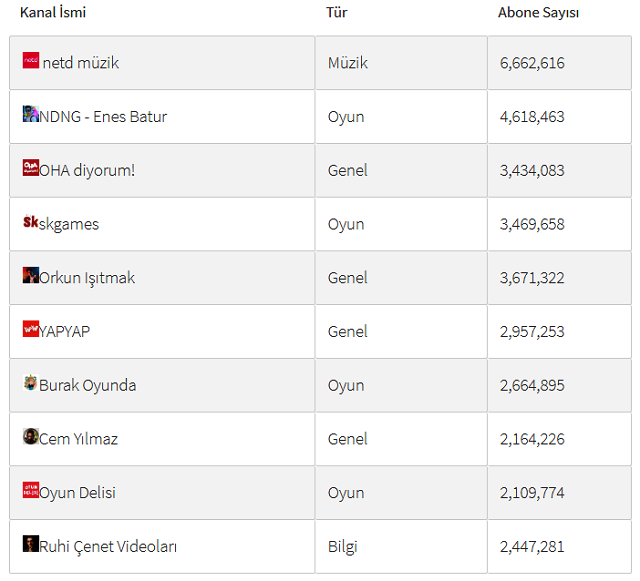
Task: Open the netd müzik channel name
Action: [x=81, y=63]
